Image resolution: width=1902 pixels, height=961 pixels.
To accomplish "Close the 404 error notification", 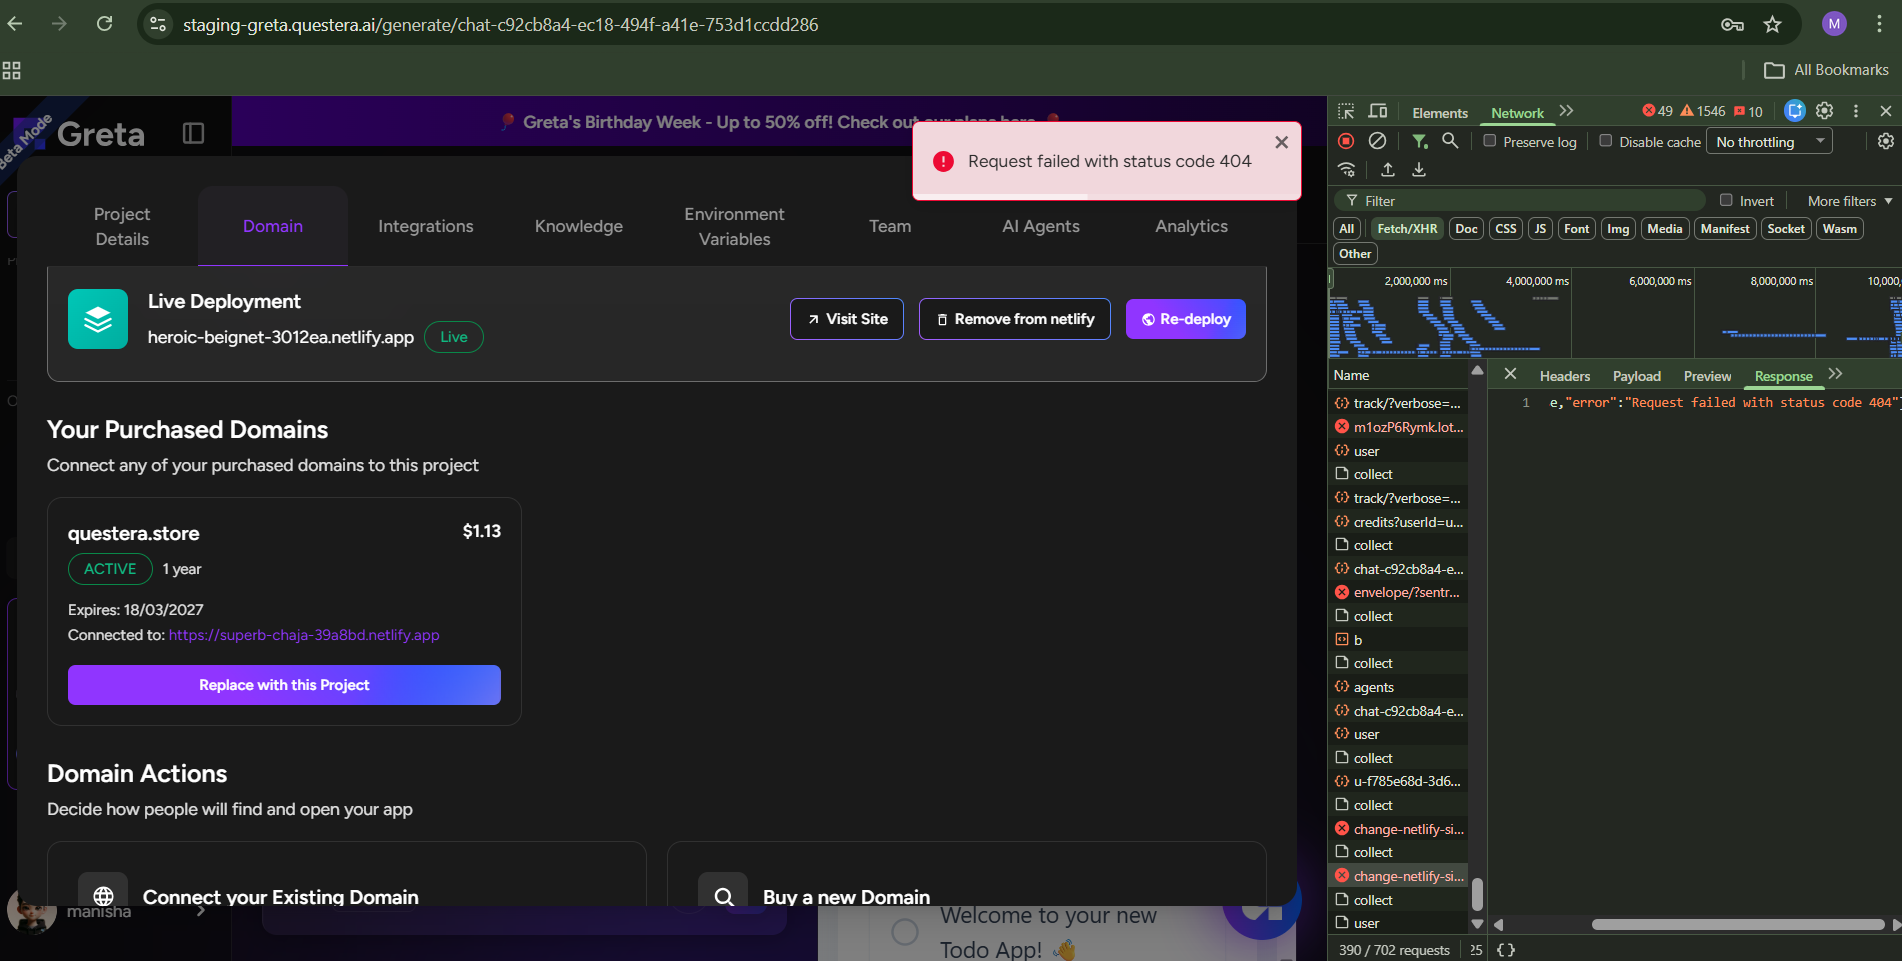I will 1281,143.
